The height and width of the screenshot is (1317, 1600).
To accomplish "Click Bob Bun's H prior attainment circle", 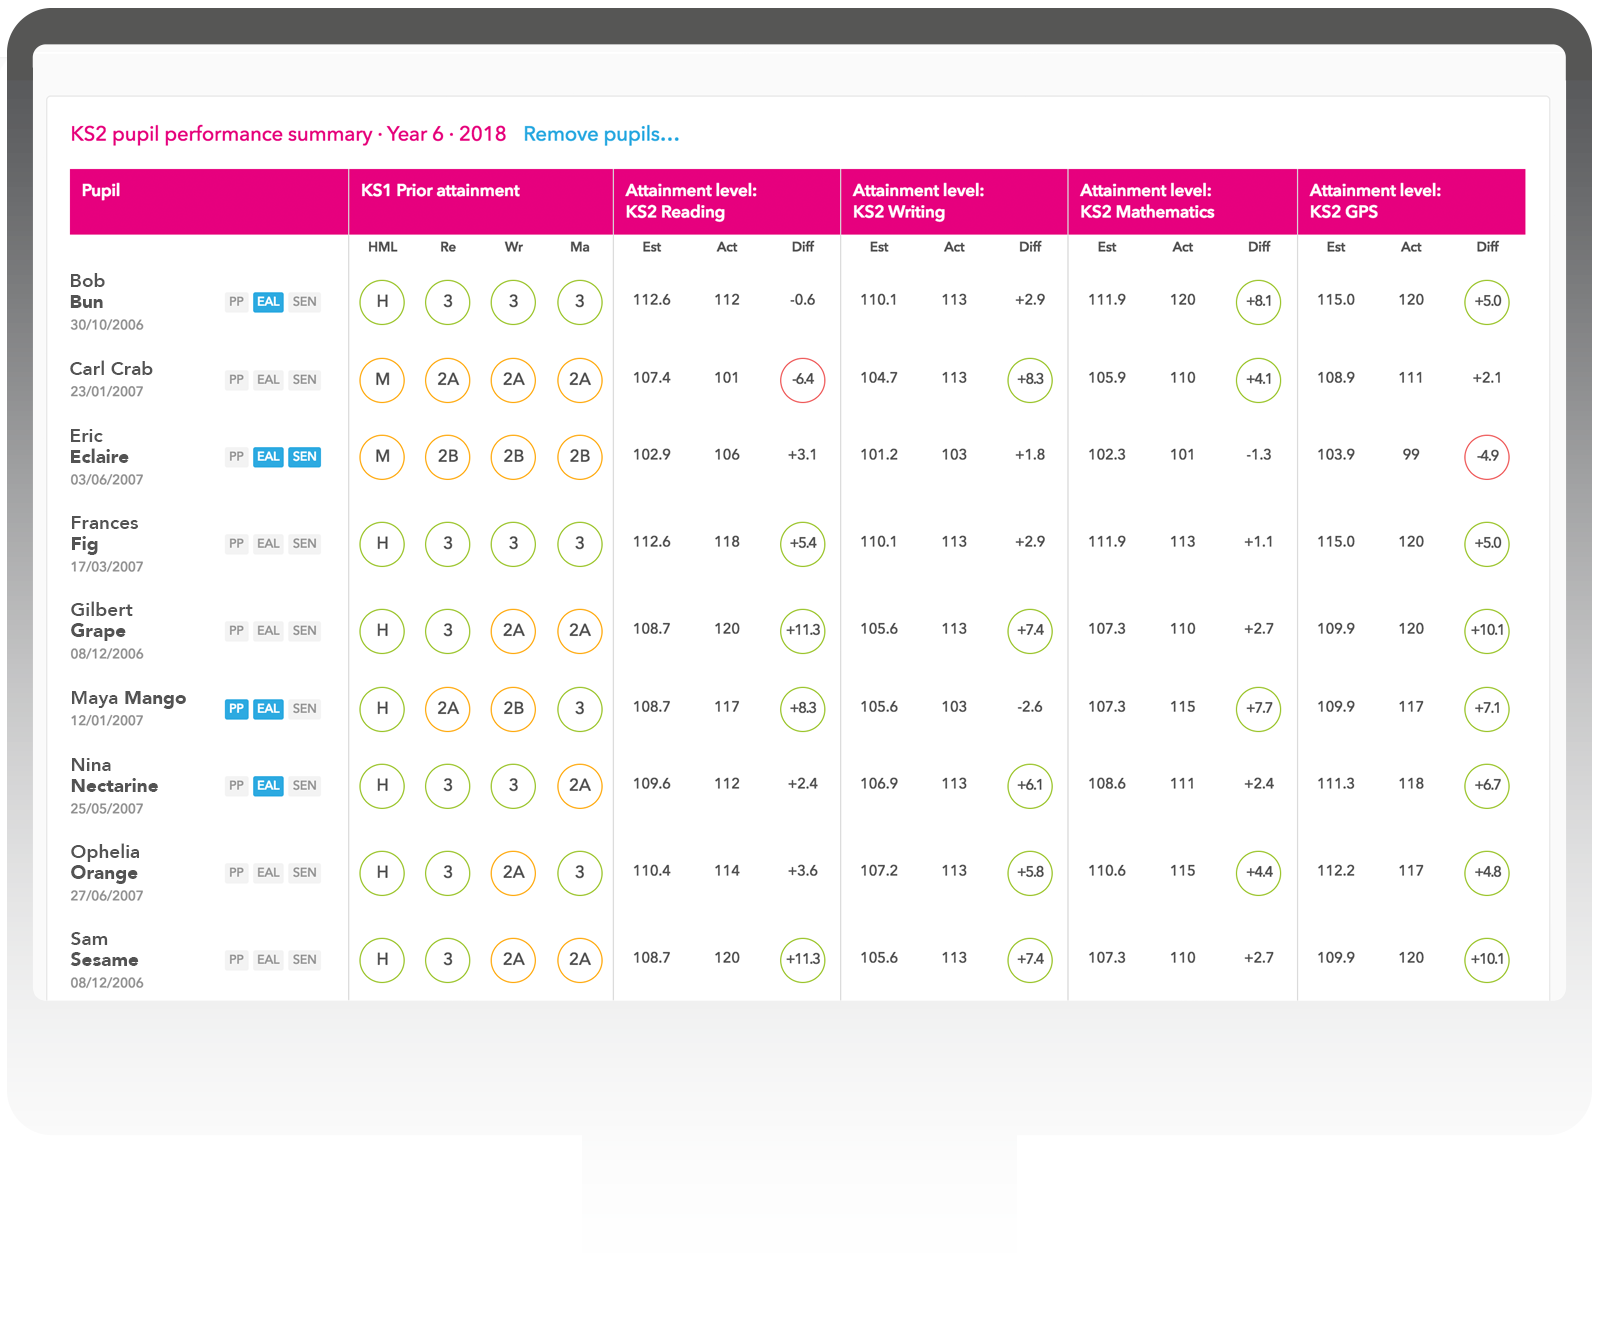I will pos(382,302).
